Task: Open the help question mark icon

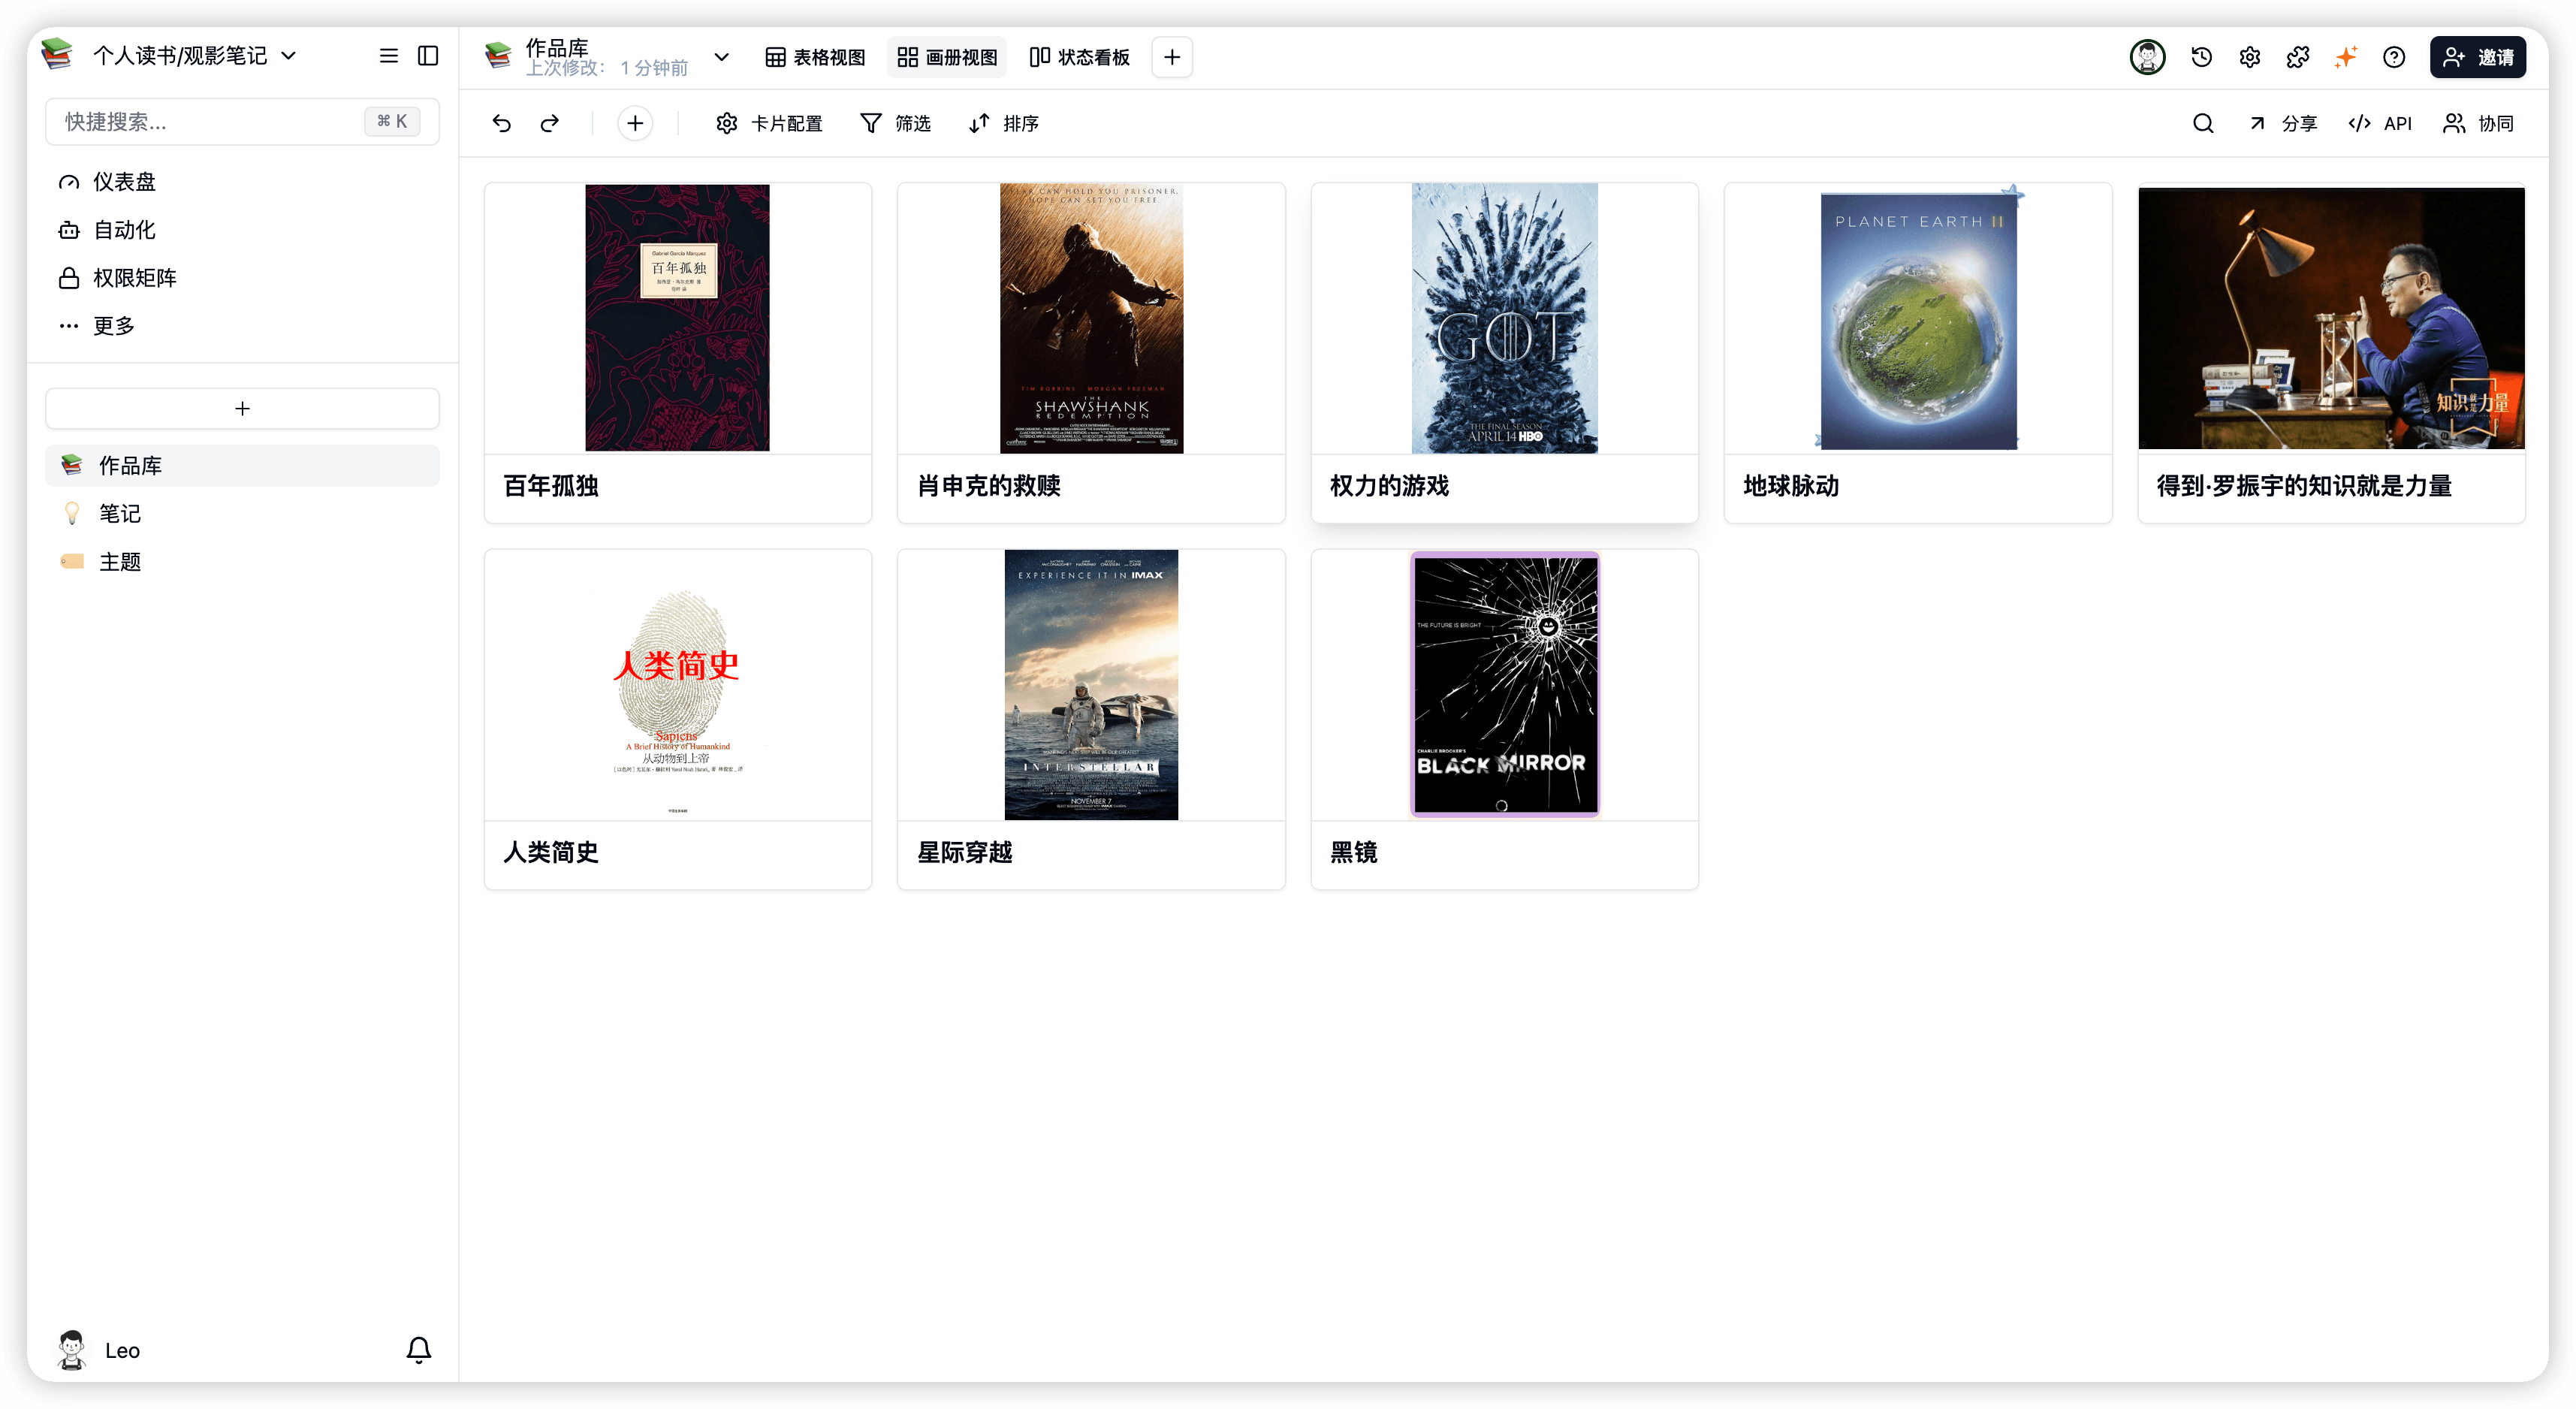Action: (2393, 57)
